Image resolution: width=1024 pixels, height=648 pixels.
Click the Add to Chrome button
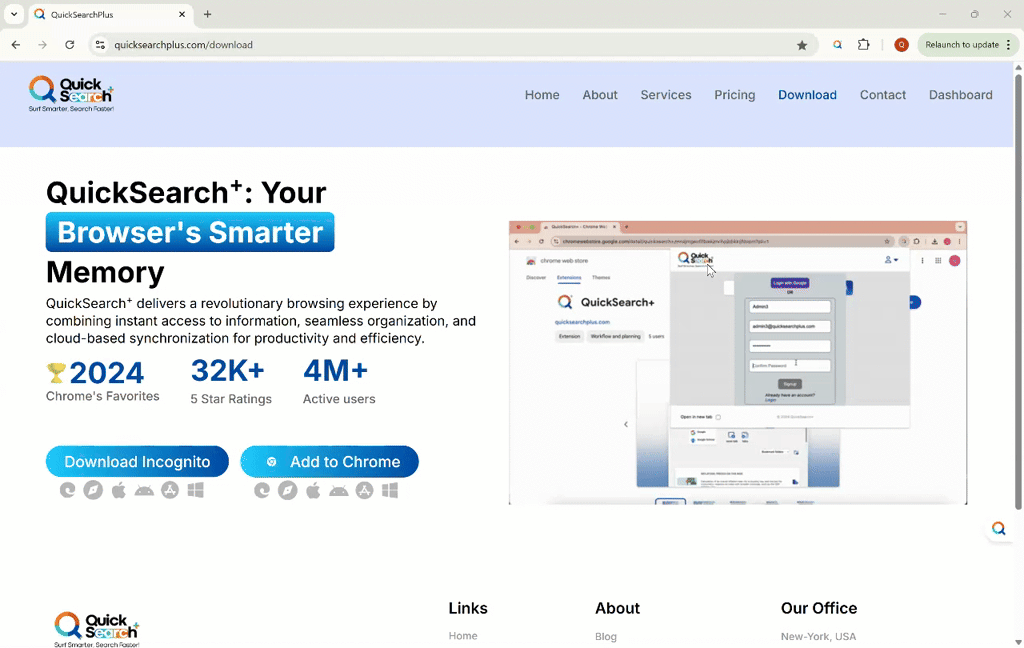(329, 461)
